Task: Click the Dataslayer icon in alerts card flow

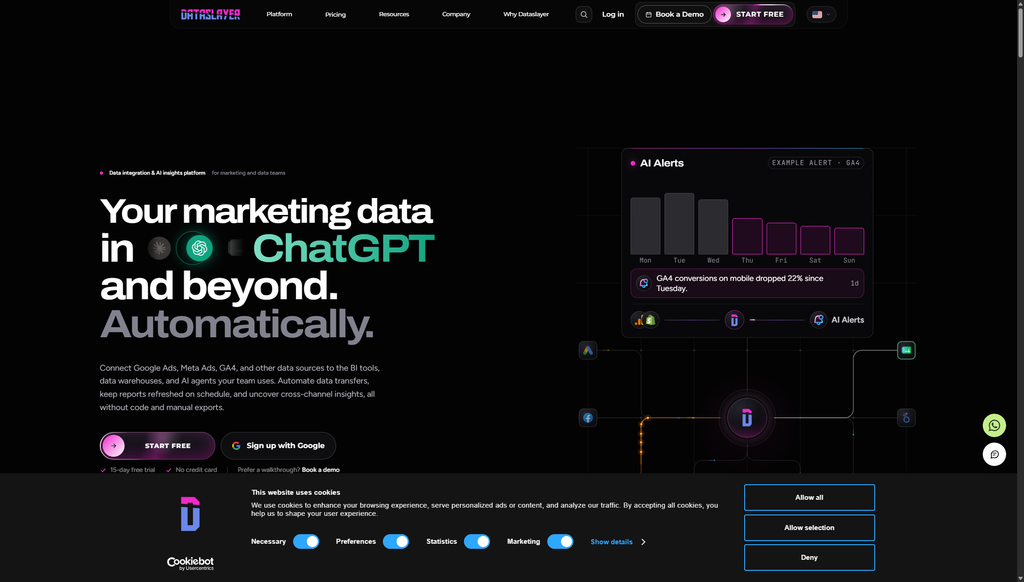Action: tap(734, 320)
